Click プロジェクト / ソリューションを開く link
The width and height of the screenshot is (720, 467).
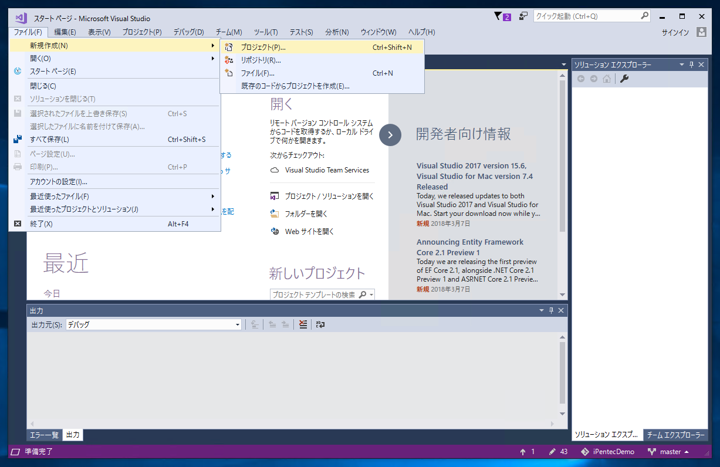(329, 197)
